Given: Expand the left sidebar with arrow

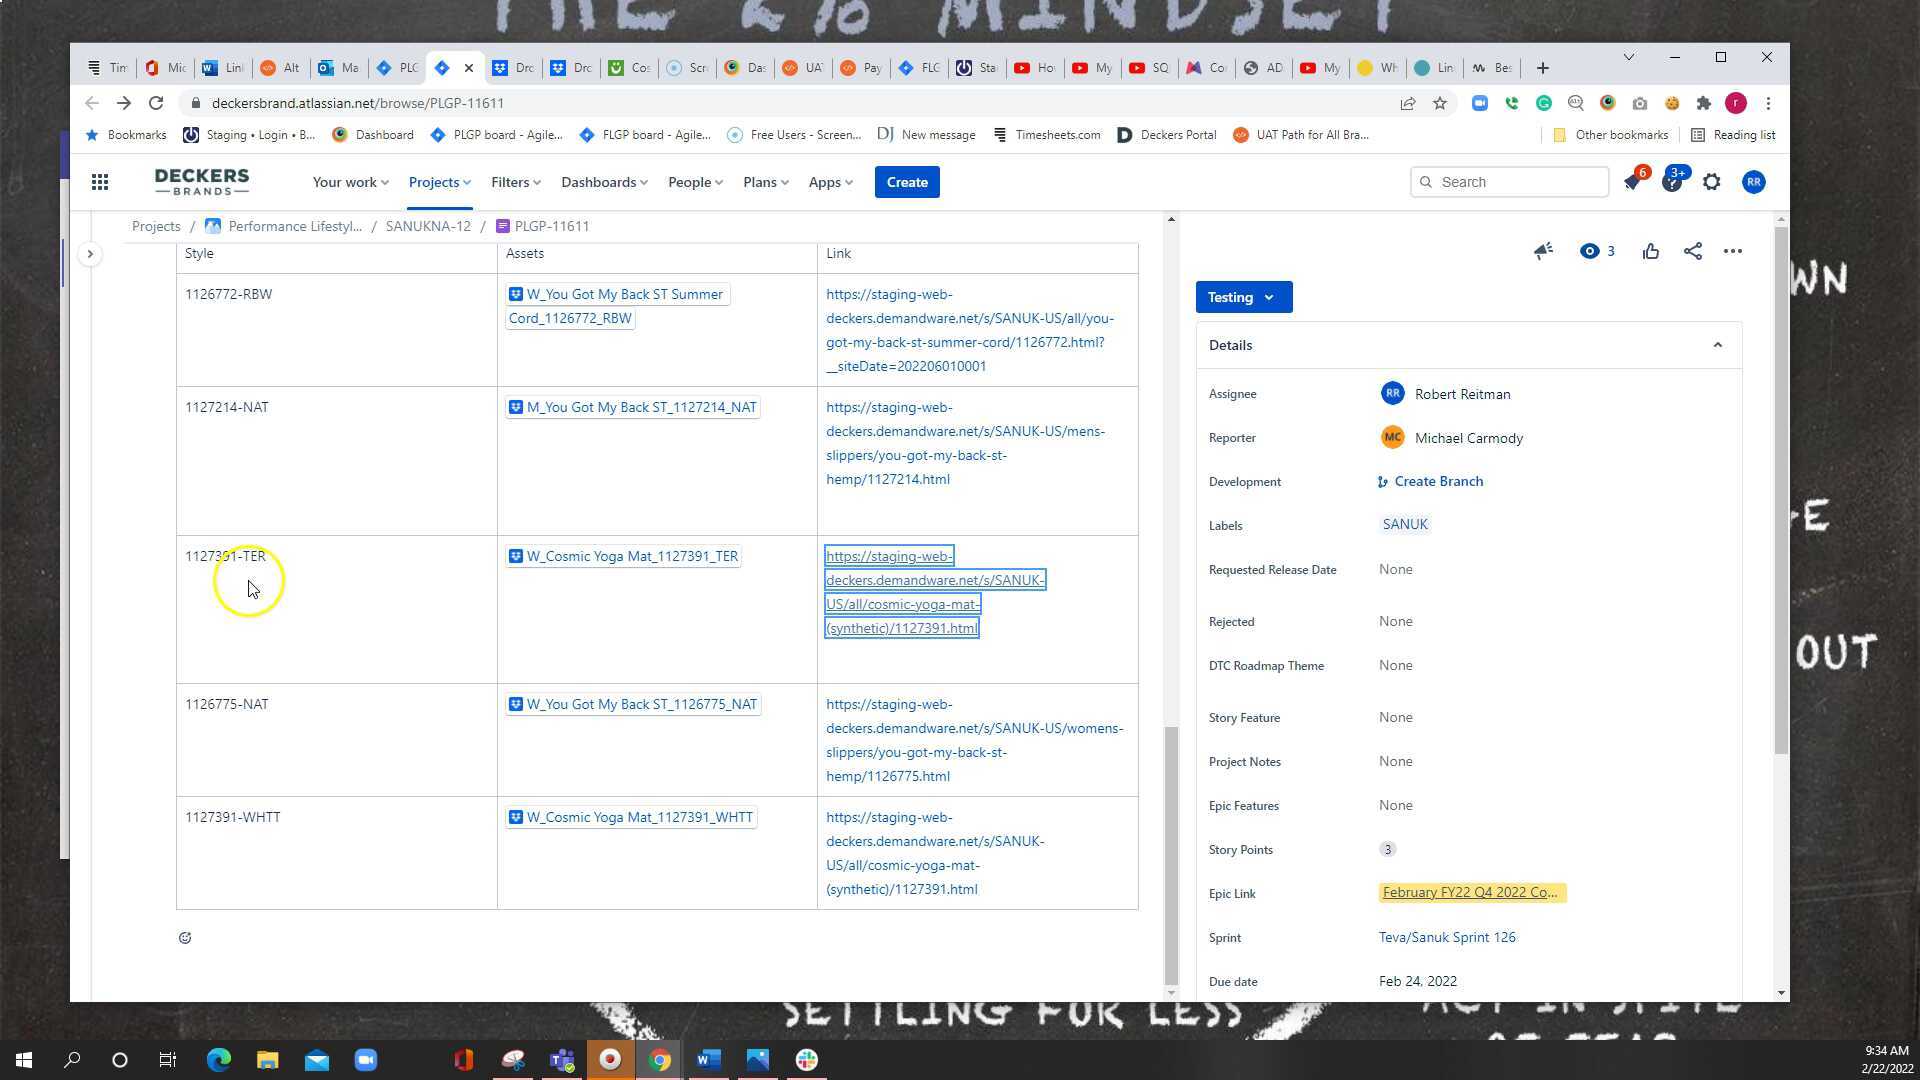Looking at the screenshot, I should tap(90, 254).
